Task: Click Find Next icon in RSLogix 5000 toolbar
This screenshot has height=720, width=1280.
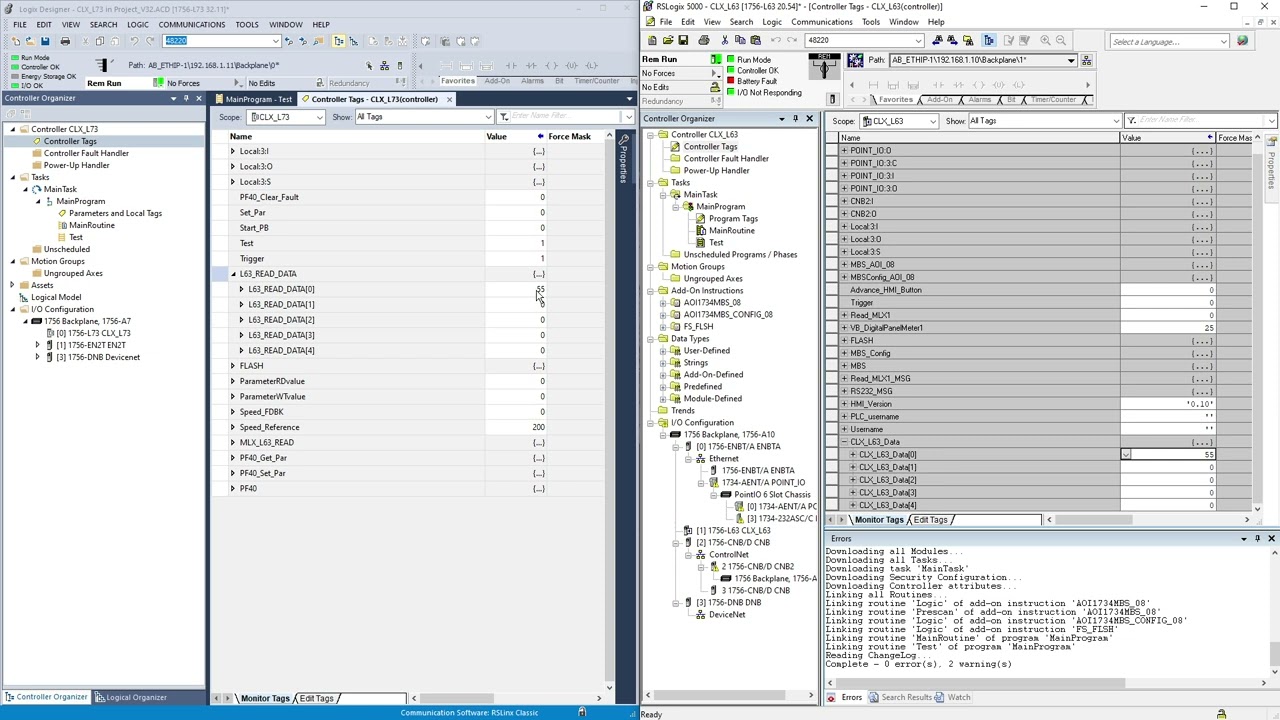Action: pos(952,40)
